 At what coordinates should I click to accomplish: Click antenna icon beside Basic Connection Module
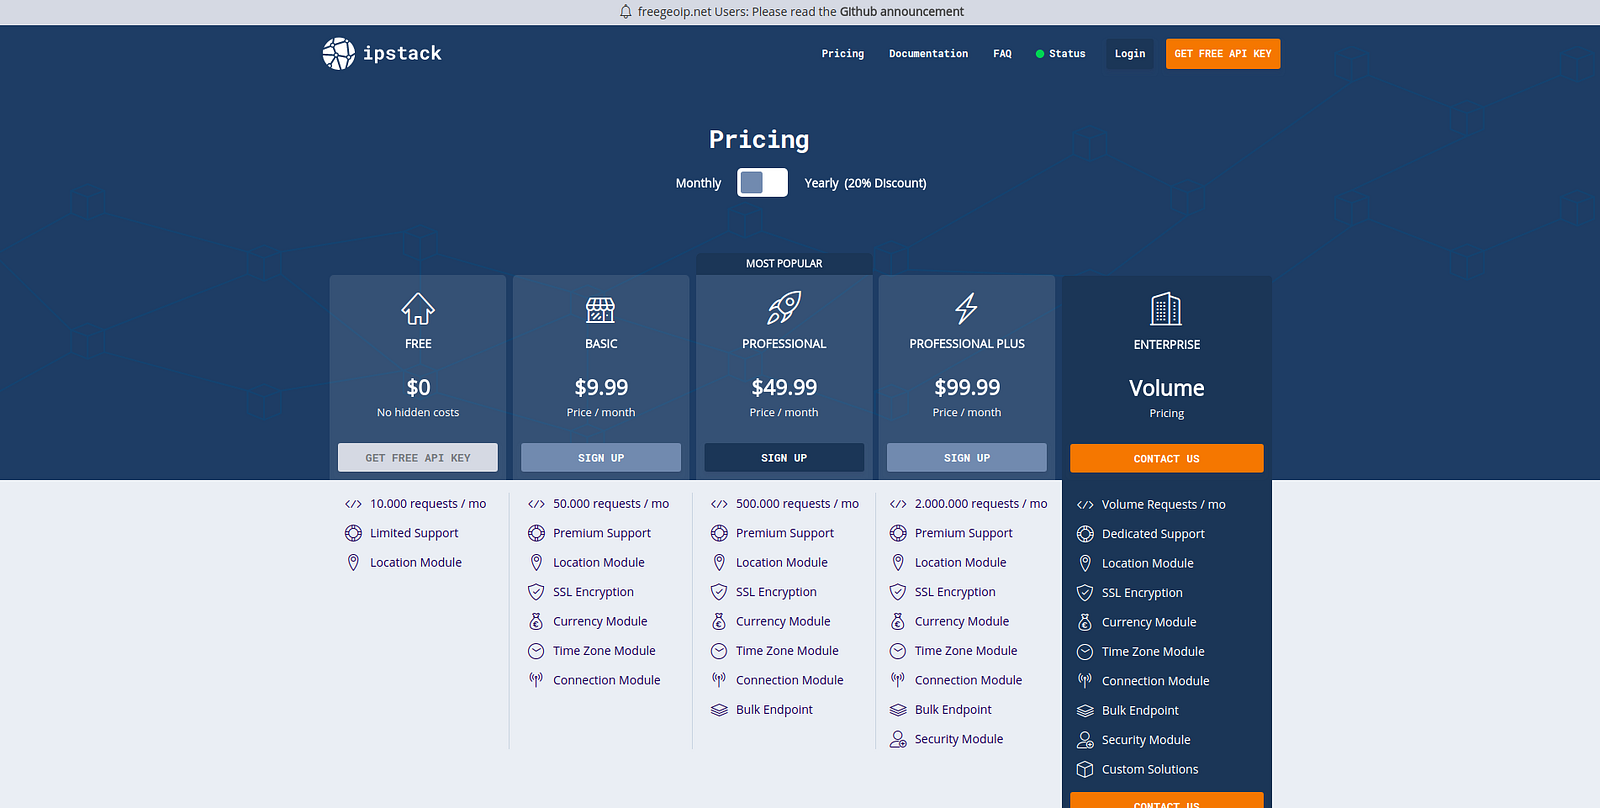click(536, 680)
